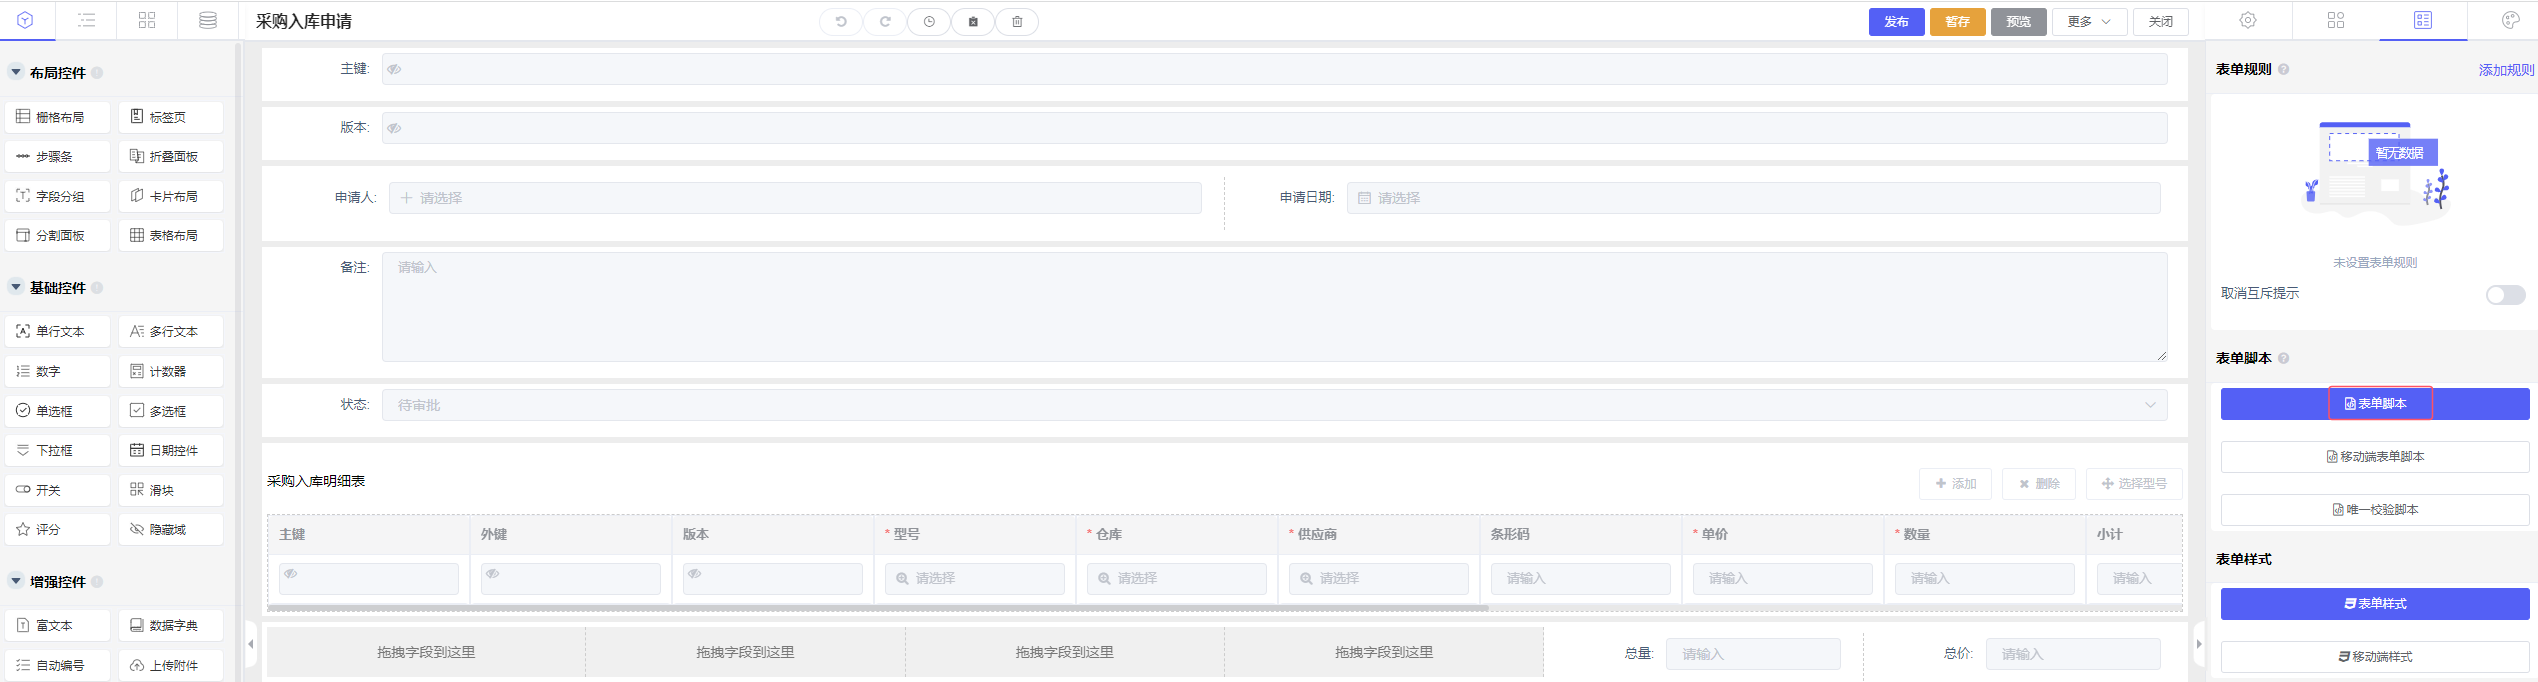
Task: Switch to the form rules list tab
Action: point(2423,20)
